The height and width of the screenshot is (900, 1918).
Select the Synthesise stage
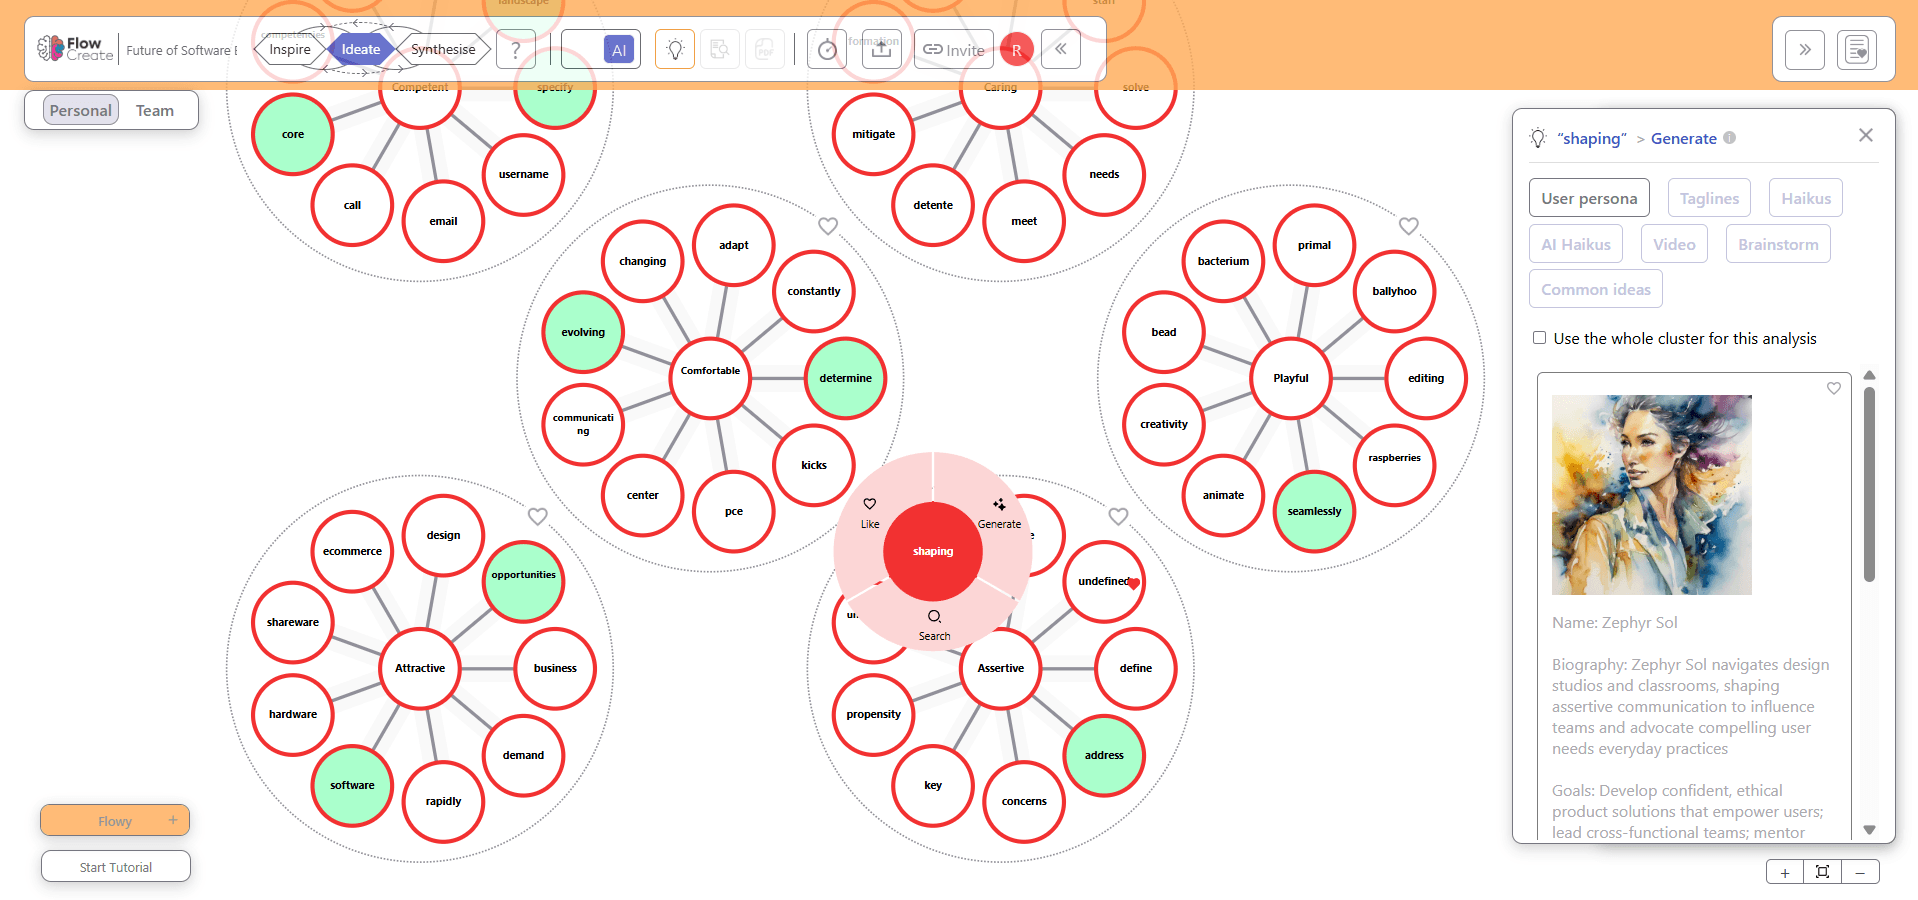coord(443,49)
